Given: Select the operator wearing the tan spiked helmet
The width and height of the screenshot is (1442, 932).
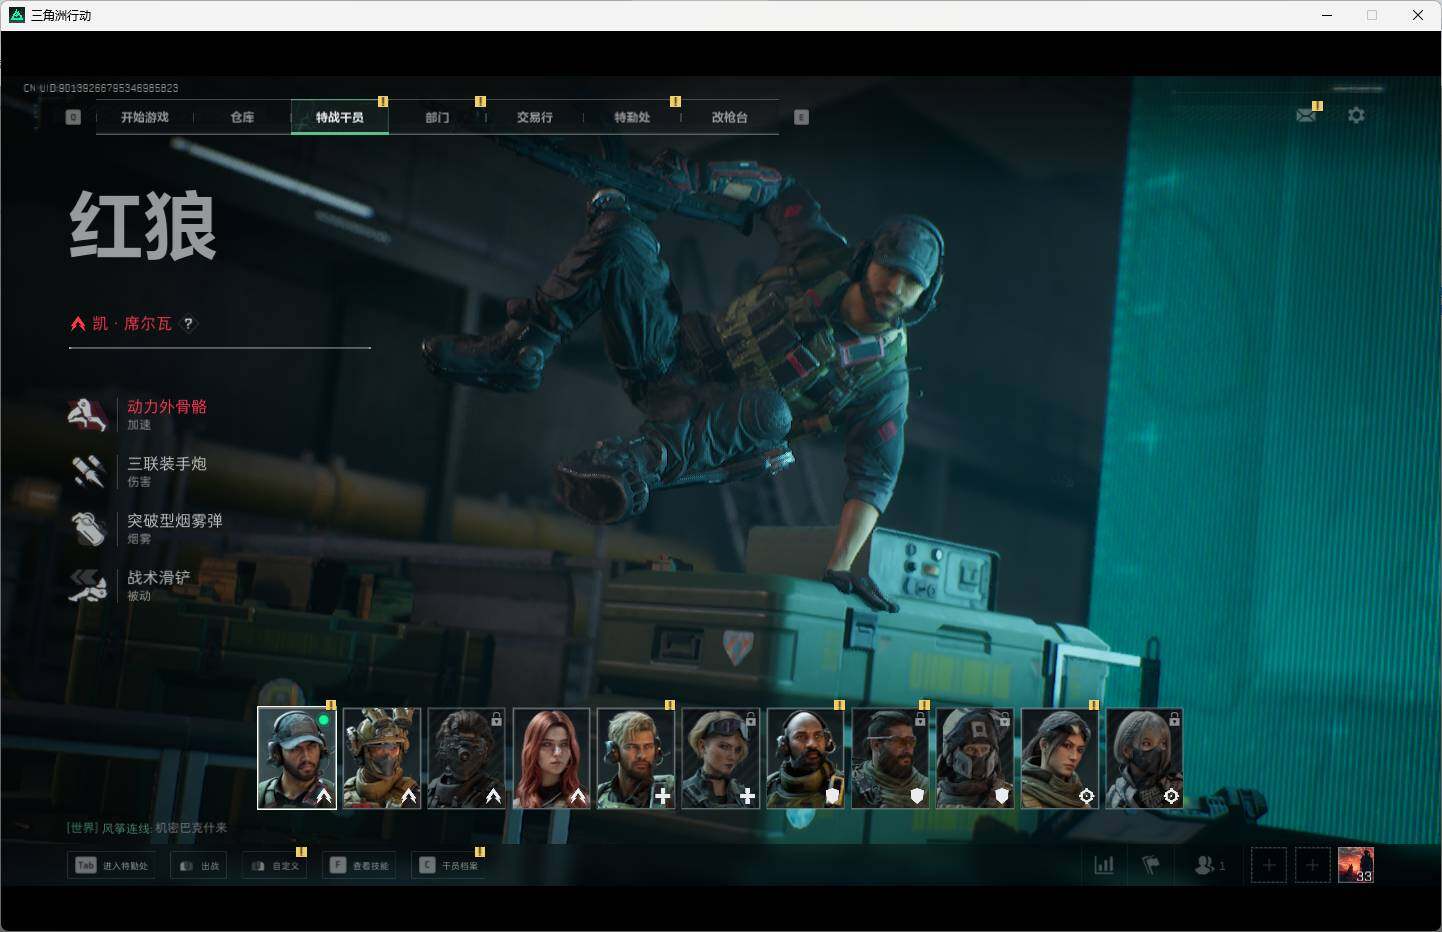Looking at the screenshot, I should click(382, 758).
